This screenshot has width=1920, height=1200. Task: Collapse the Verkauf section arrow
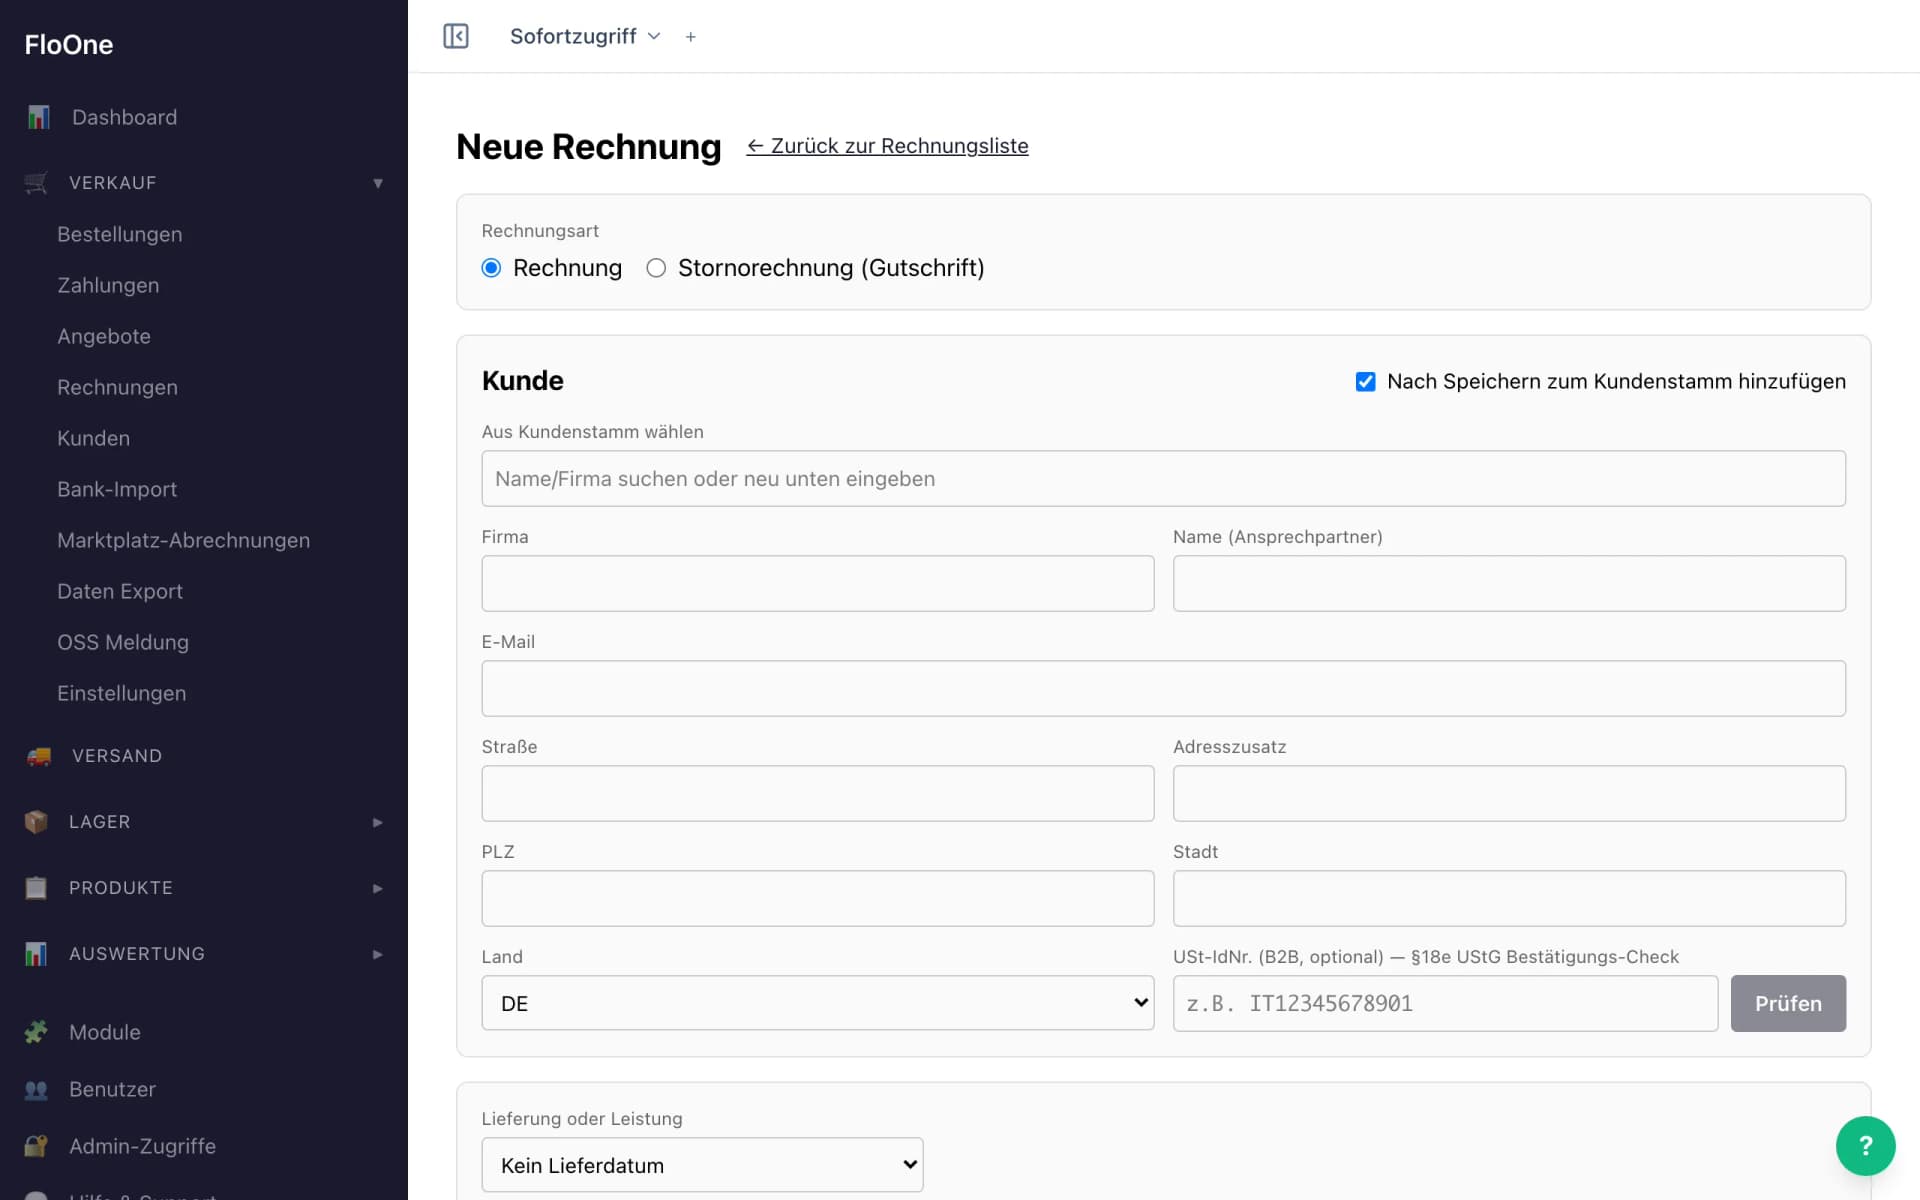click(378, 183)
